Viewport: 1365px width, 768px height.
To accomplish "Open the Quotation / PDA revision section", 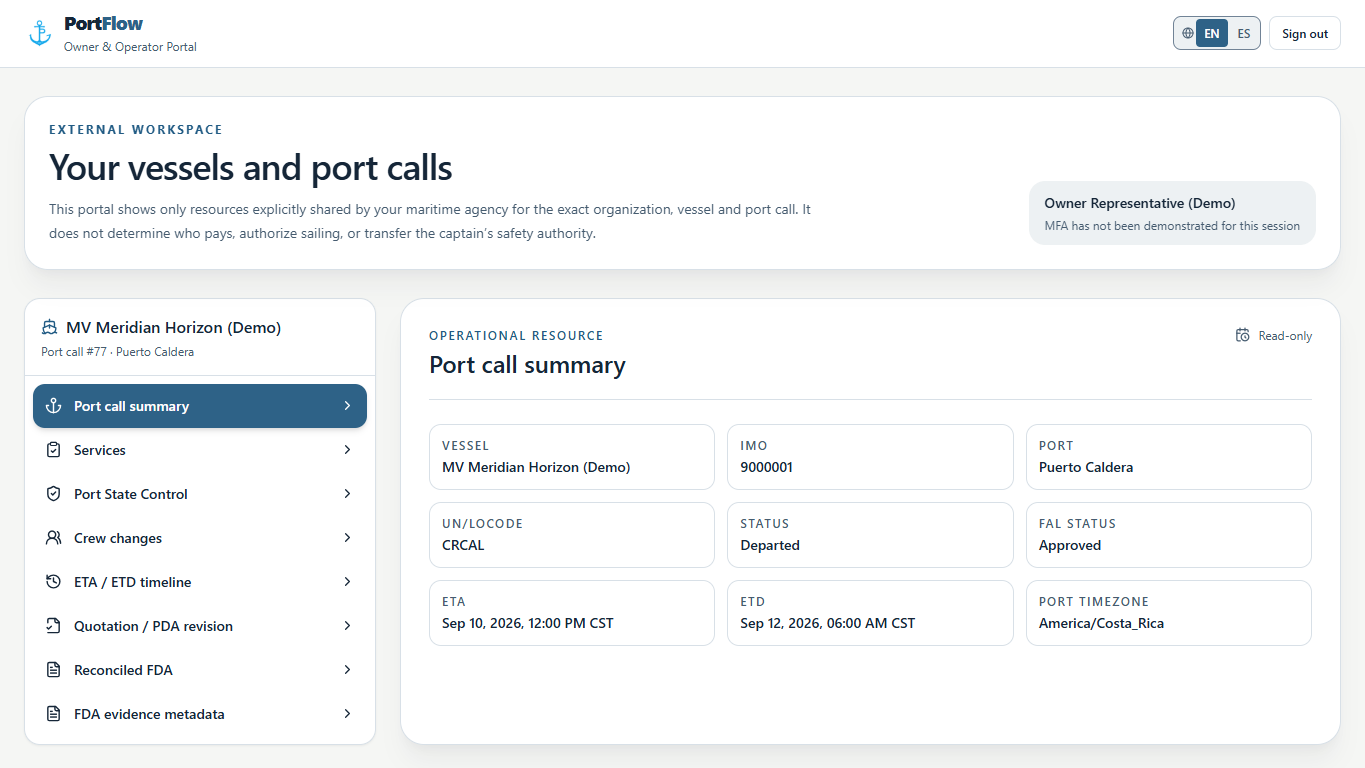I will (200, 626).
